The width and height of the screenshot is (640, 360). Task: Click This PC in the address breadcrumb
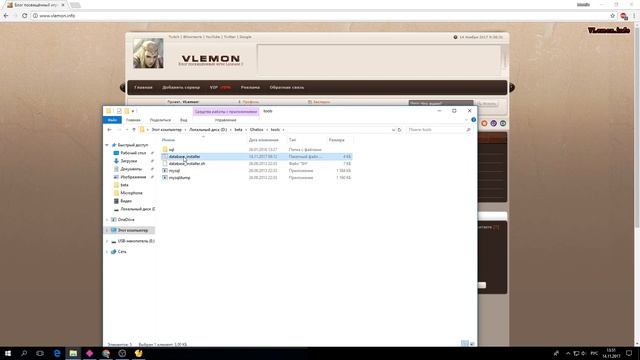point(167,130)
